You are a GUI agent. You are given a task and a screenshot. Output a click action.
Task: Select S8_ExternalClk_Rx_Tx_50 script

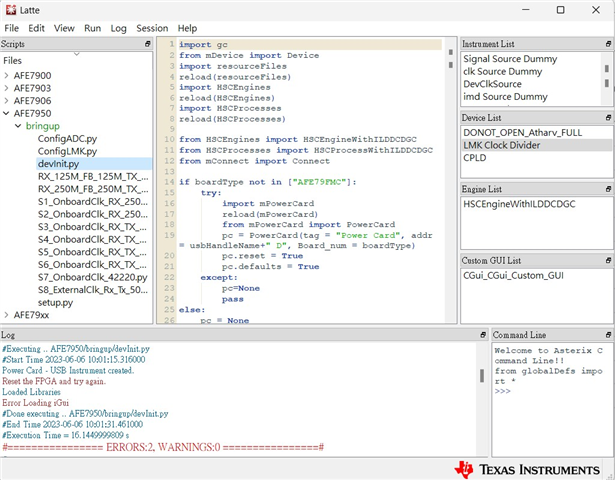93,290
